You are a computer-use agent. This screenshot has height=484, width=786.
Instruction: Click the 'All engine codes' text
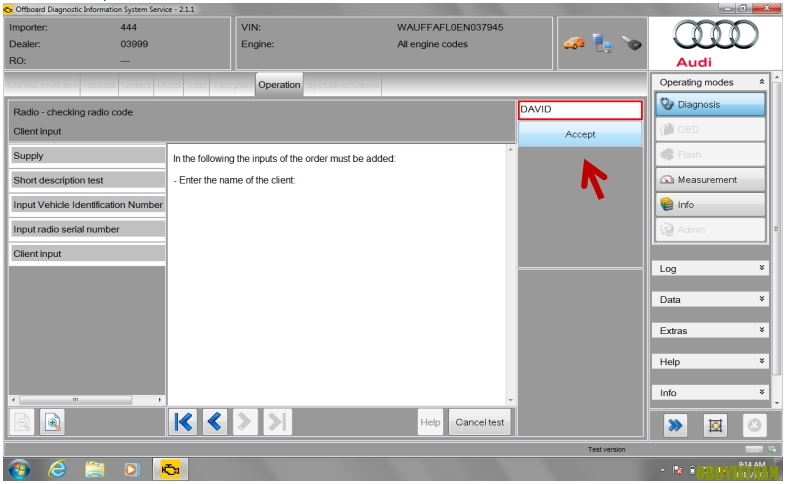(432, 44)
